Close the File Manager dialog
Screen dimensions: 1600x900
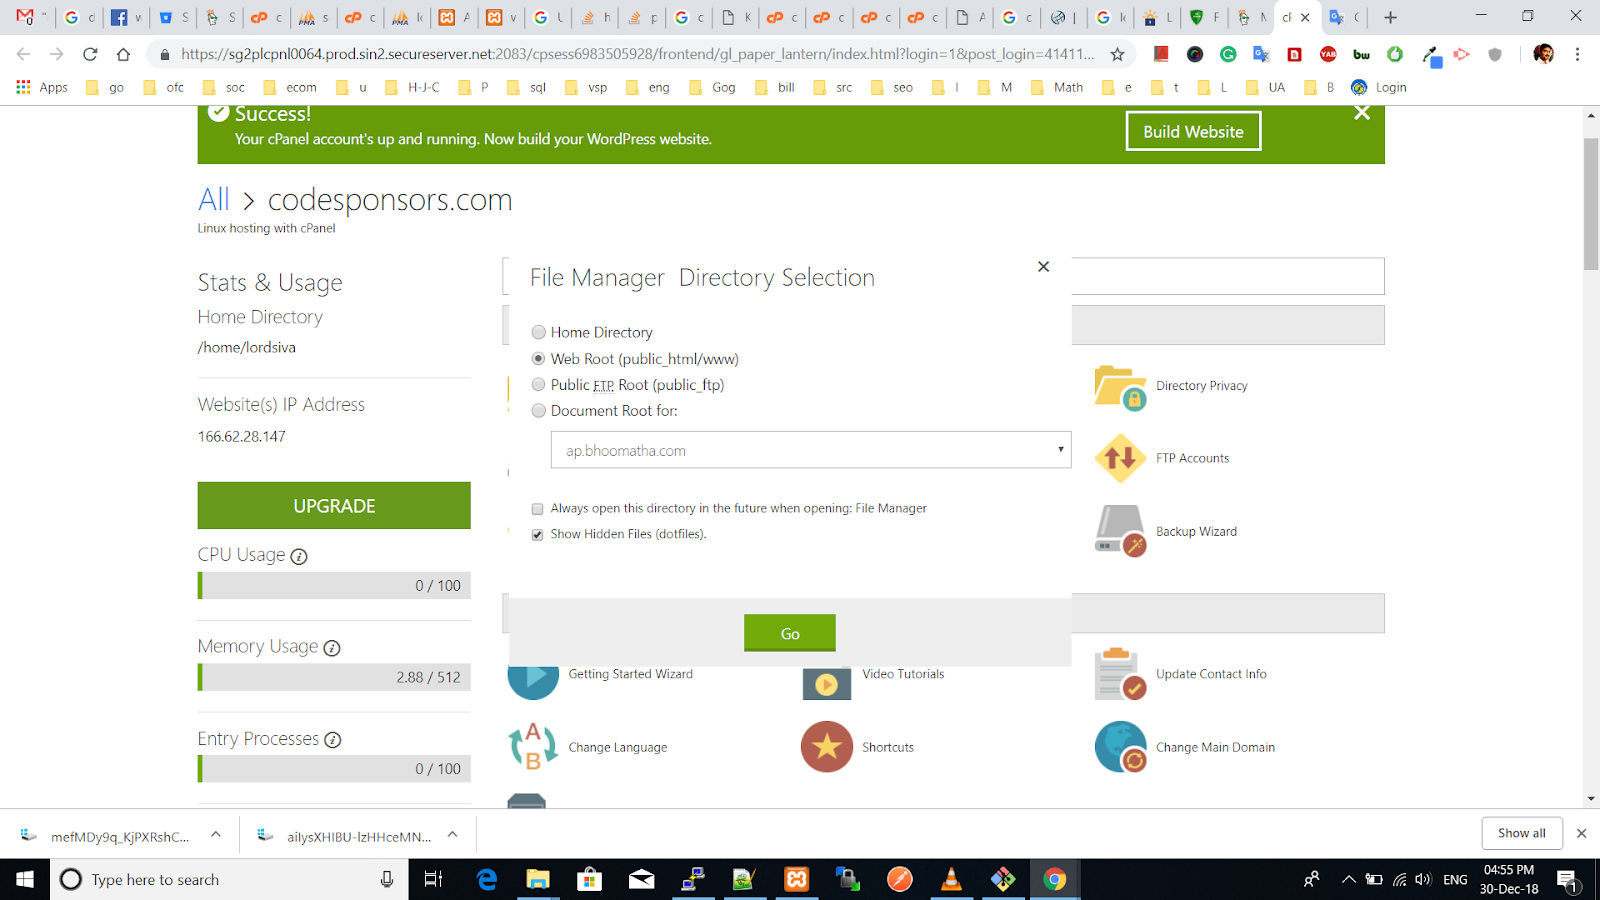(1043, 266)
